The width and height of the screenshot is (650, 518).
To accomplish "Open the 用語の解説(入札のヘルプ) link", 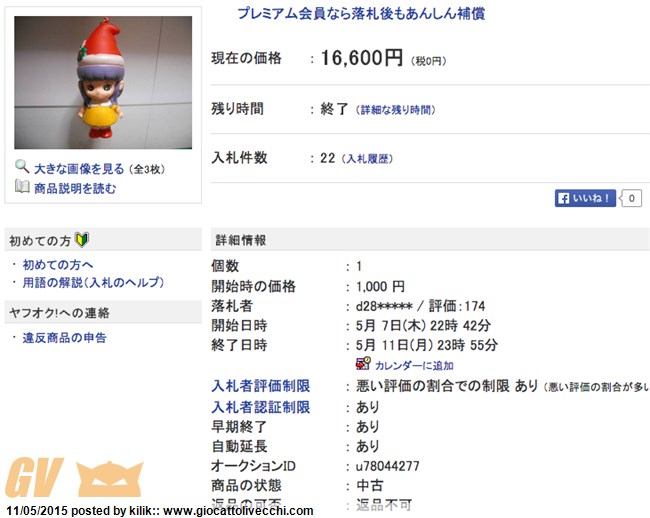I will pos(93,283).
